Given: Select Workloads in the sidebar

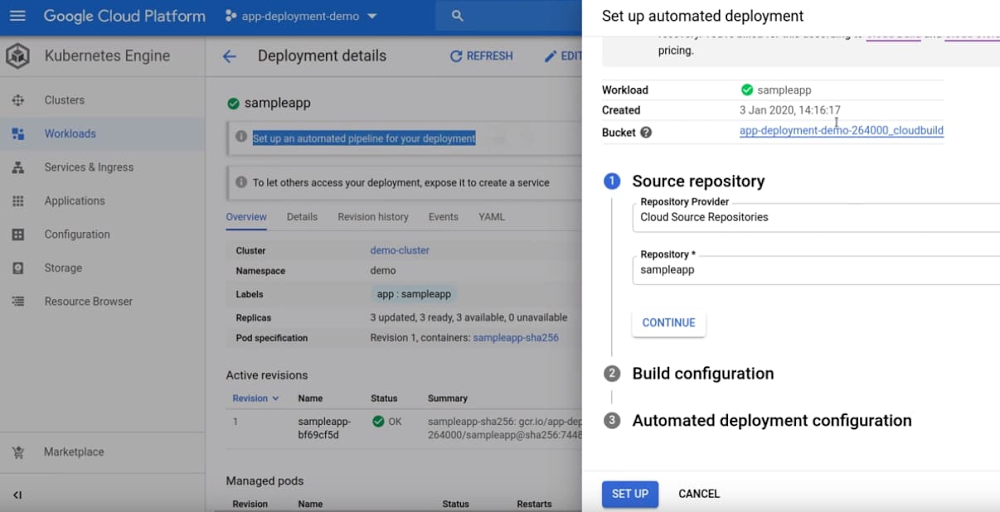Looking at the screenshot, I should tap(70, 134).
